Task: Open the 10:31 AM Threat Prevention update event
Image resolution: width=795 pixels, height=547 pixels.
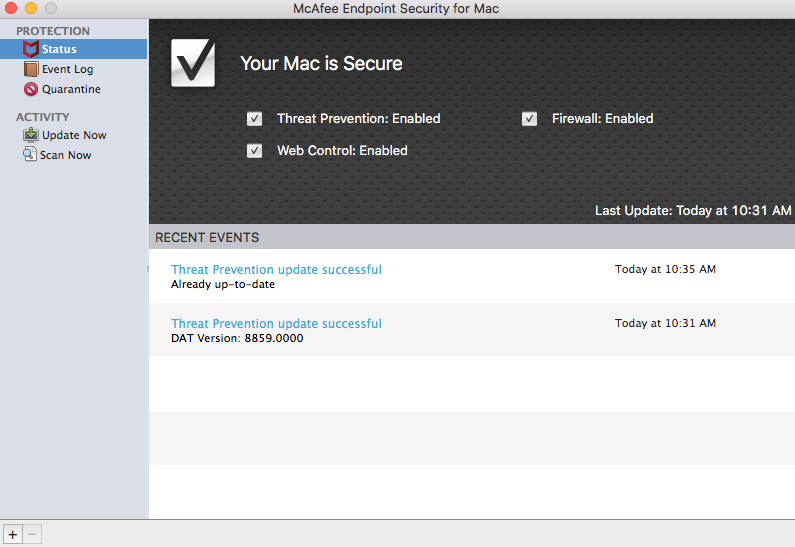Action: point(276,323)
